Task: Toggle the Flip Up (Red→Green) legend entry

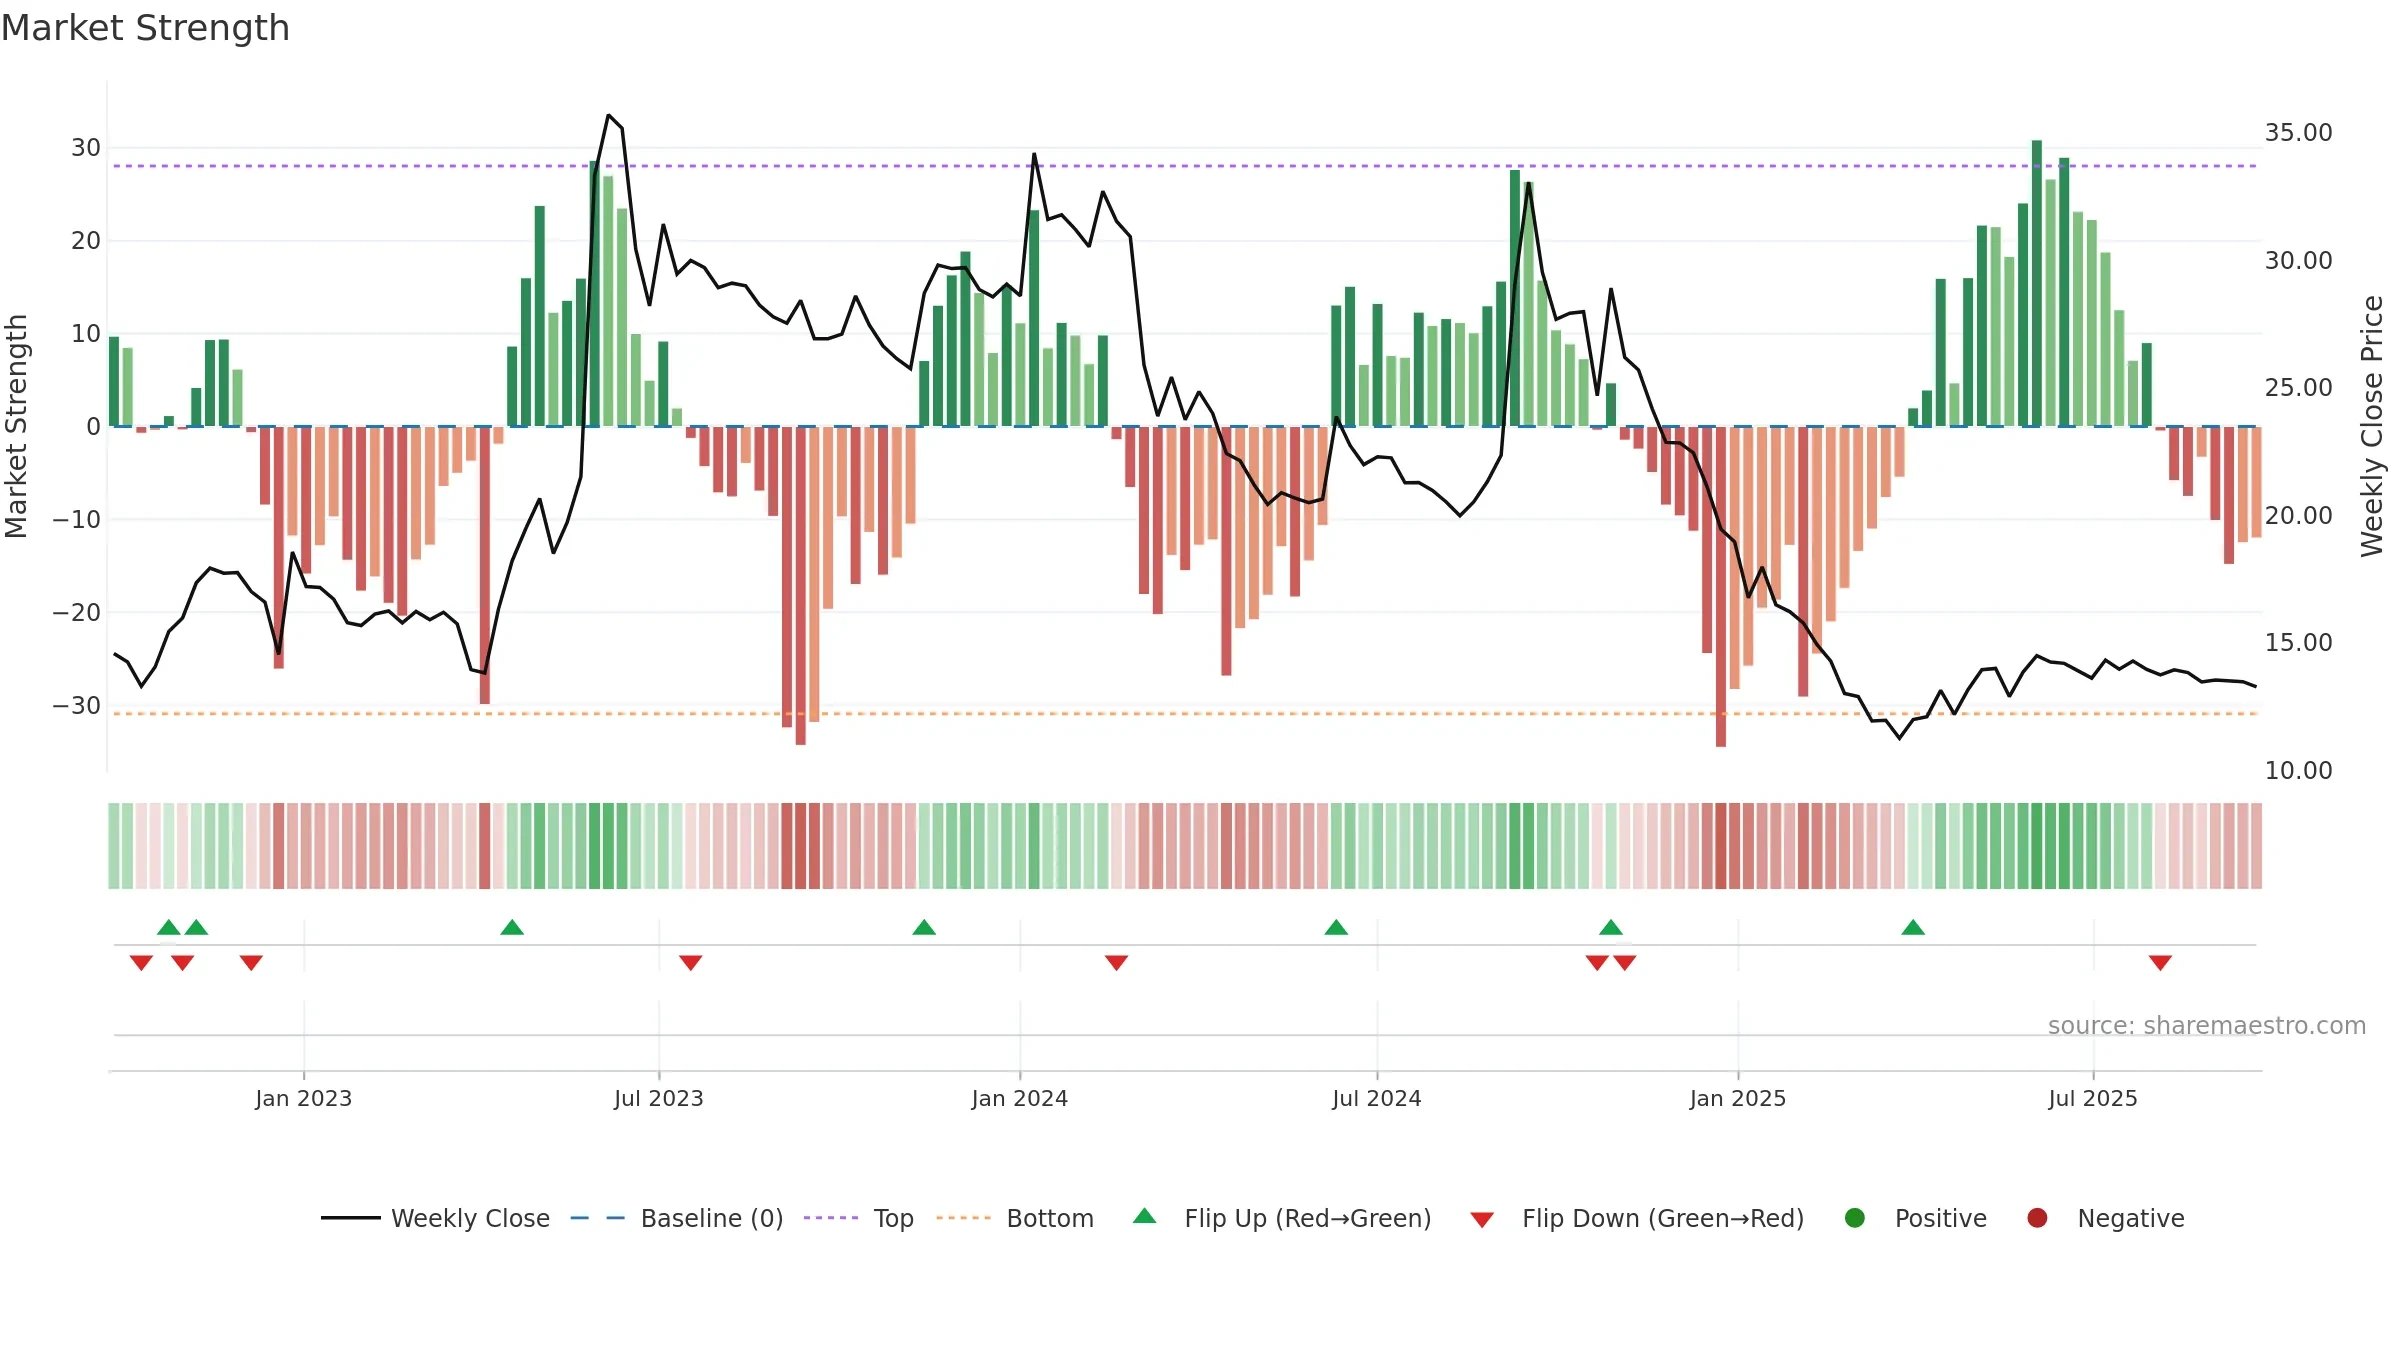Action: coord(1282,1218)
